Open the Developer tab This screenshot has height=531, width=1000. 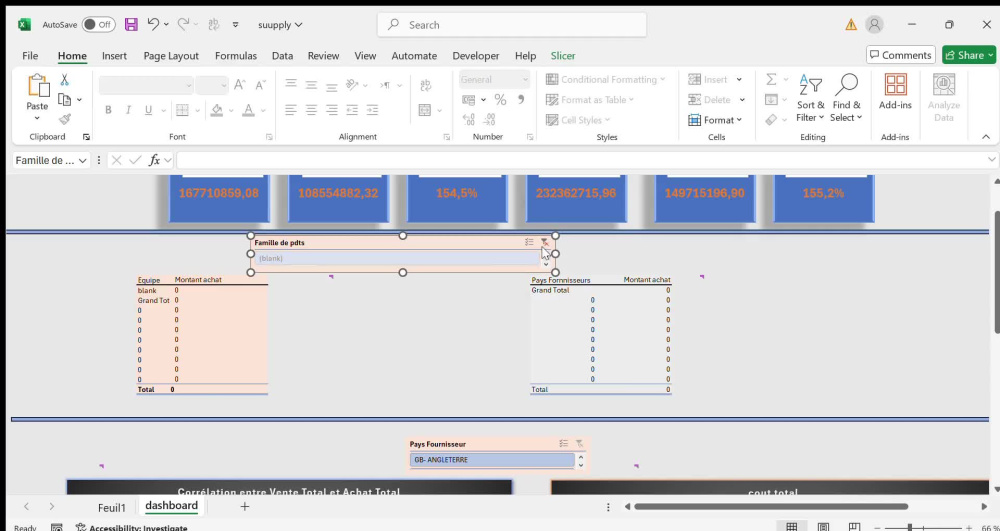476,55
